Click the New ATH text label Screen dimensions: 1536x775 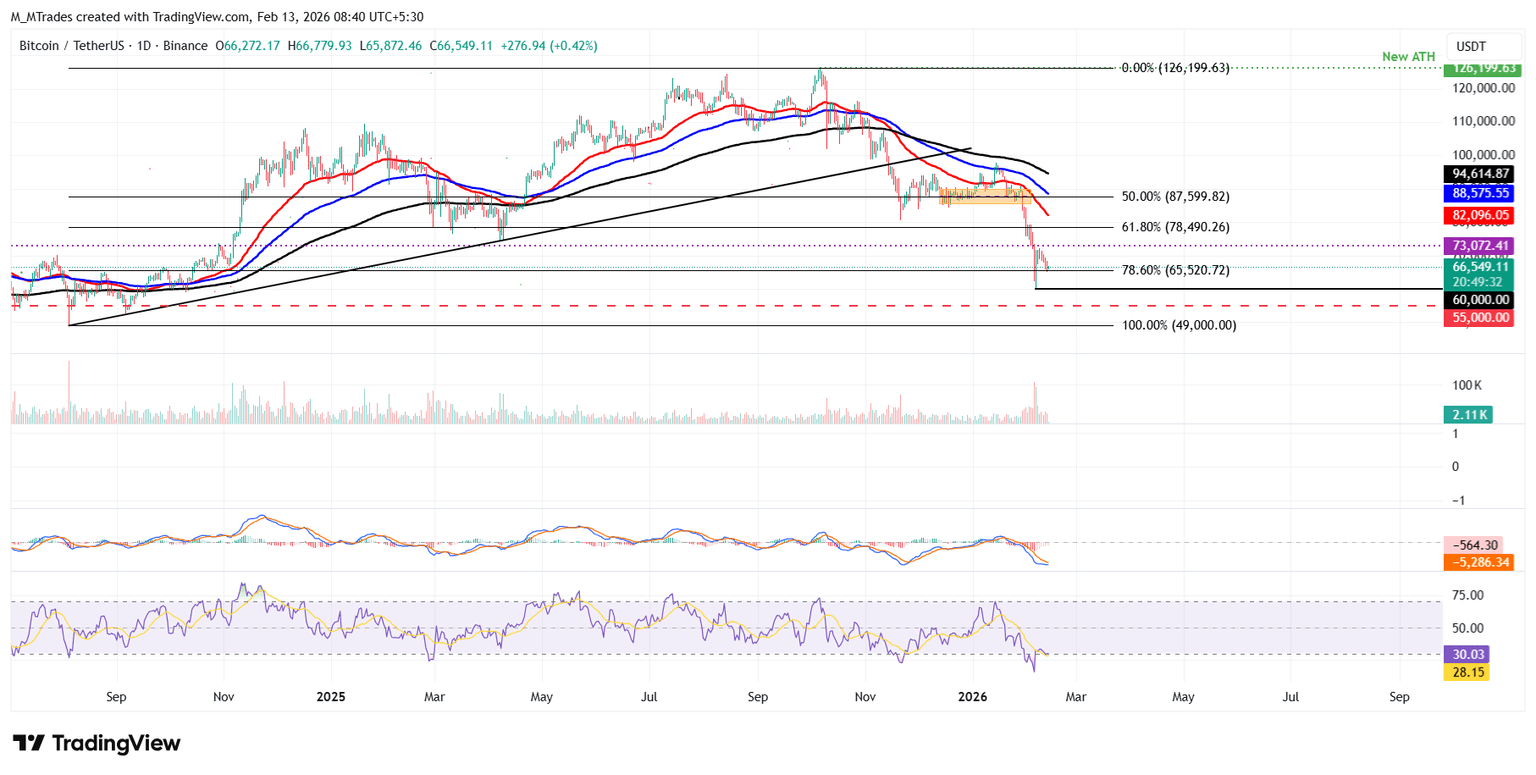1408,56
